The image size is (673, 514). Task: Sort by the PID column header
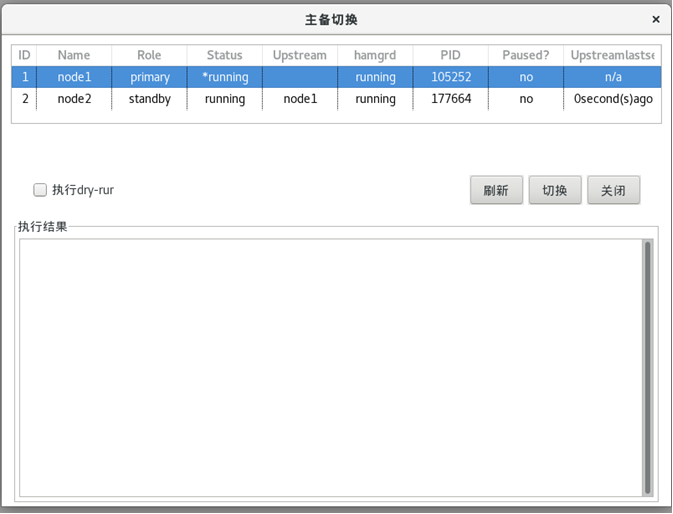450,55
